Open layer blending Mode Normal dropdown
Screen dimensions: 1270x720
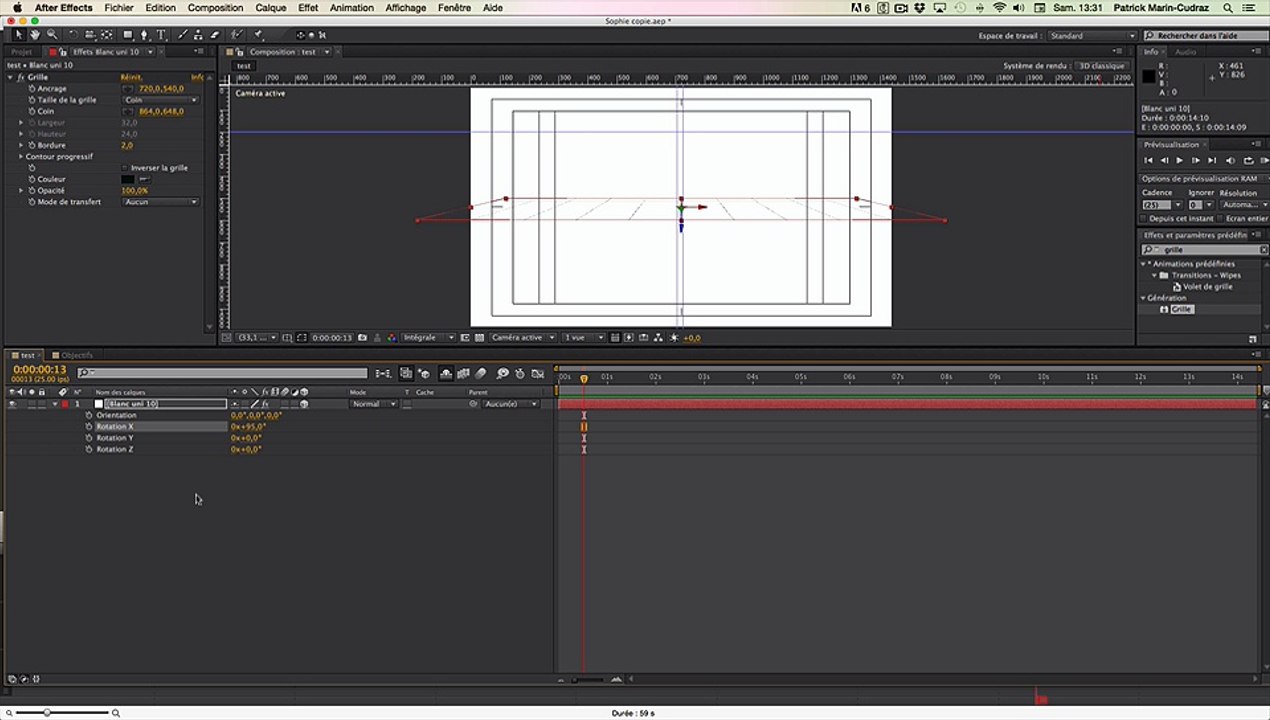pos(373,404)
